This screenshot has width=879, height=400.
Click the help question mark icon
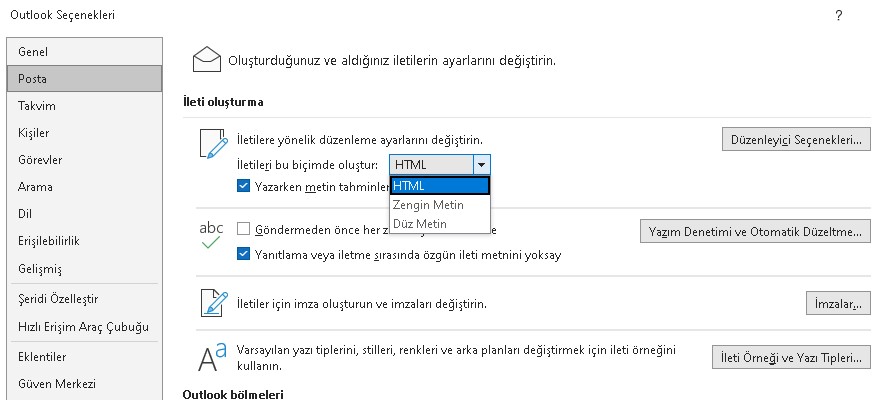pos(837,15)
